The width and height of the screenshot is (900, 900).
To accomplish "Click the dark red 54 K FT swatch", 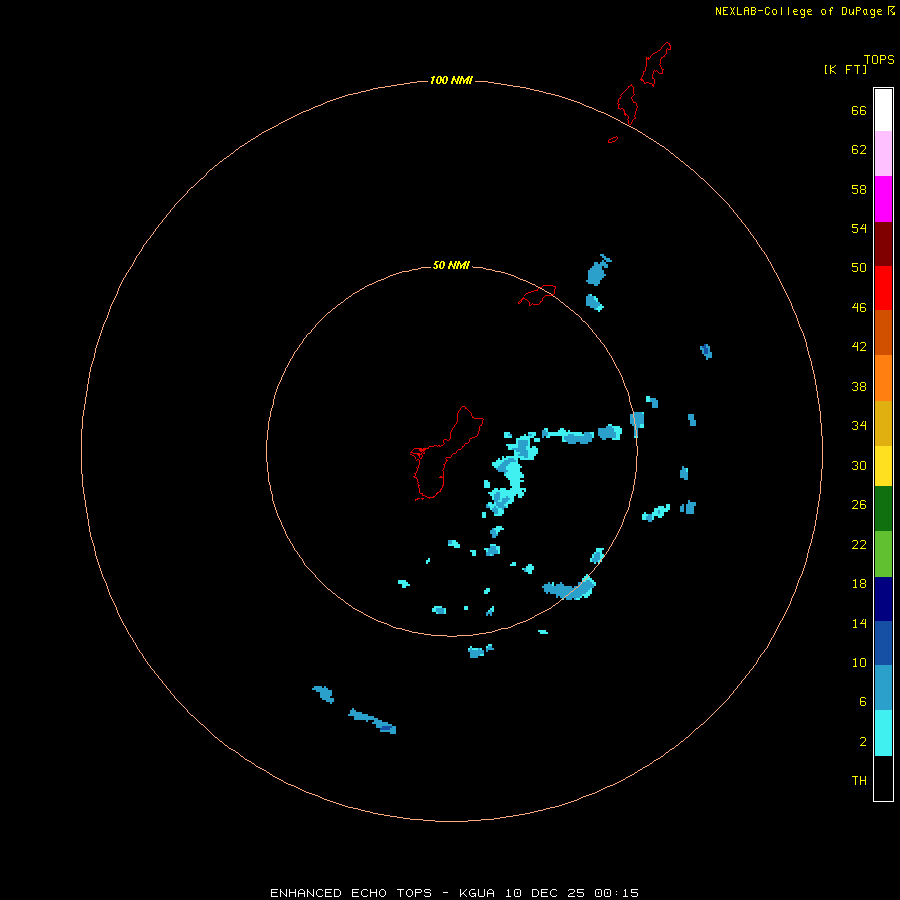I will [883, 244].
